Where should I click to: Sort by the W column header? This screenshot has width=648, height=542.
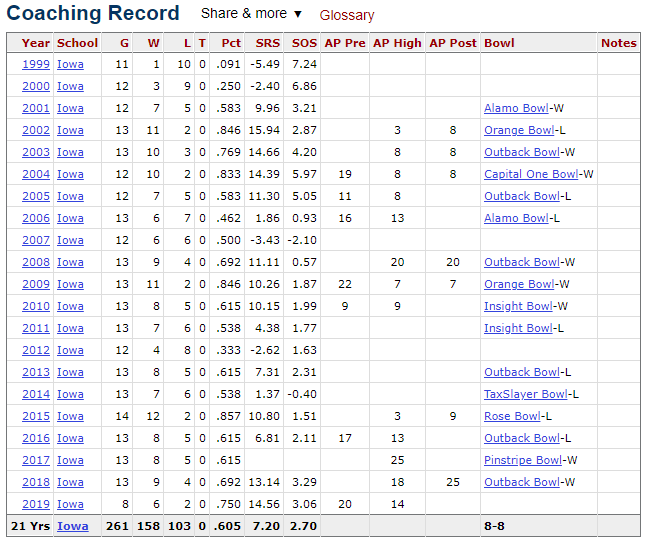(153, 43)
